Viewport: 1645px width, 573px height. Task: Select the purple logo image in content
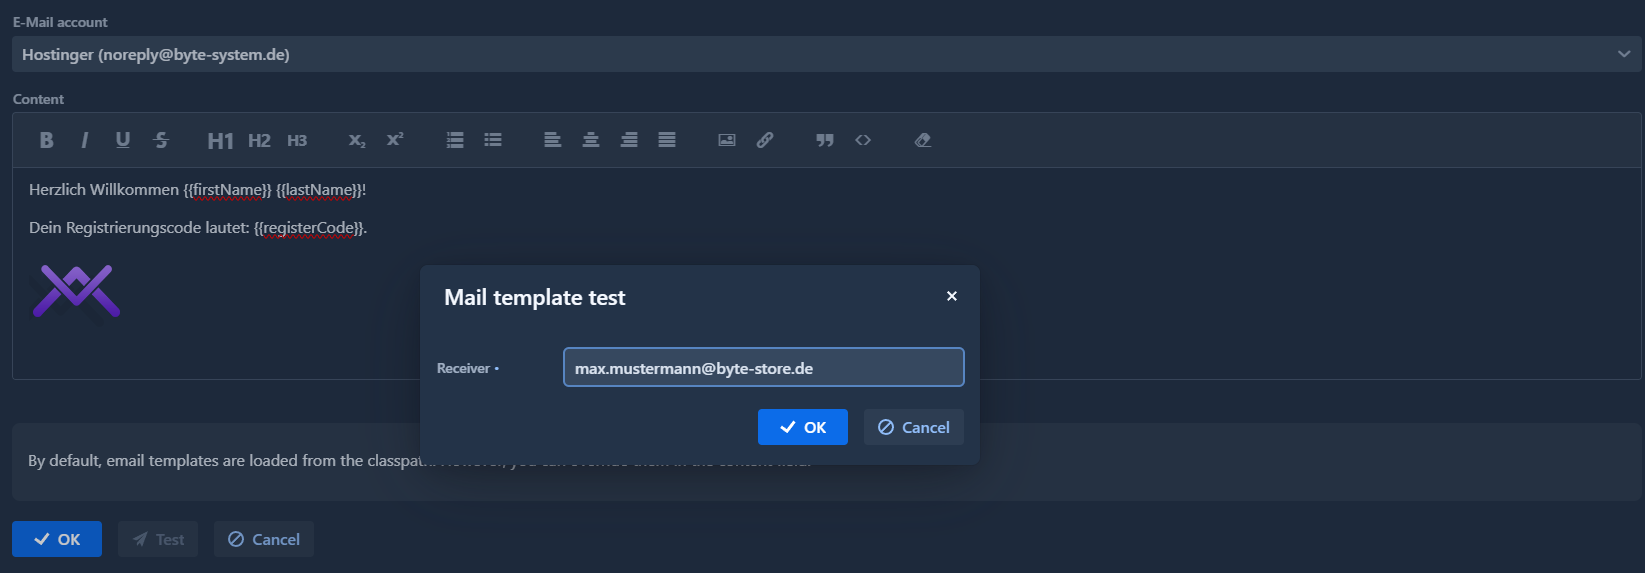[77, 291]
